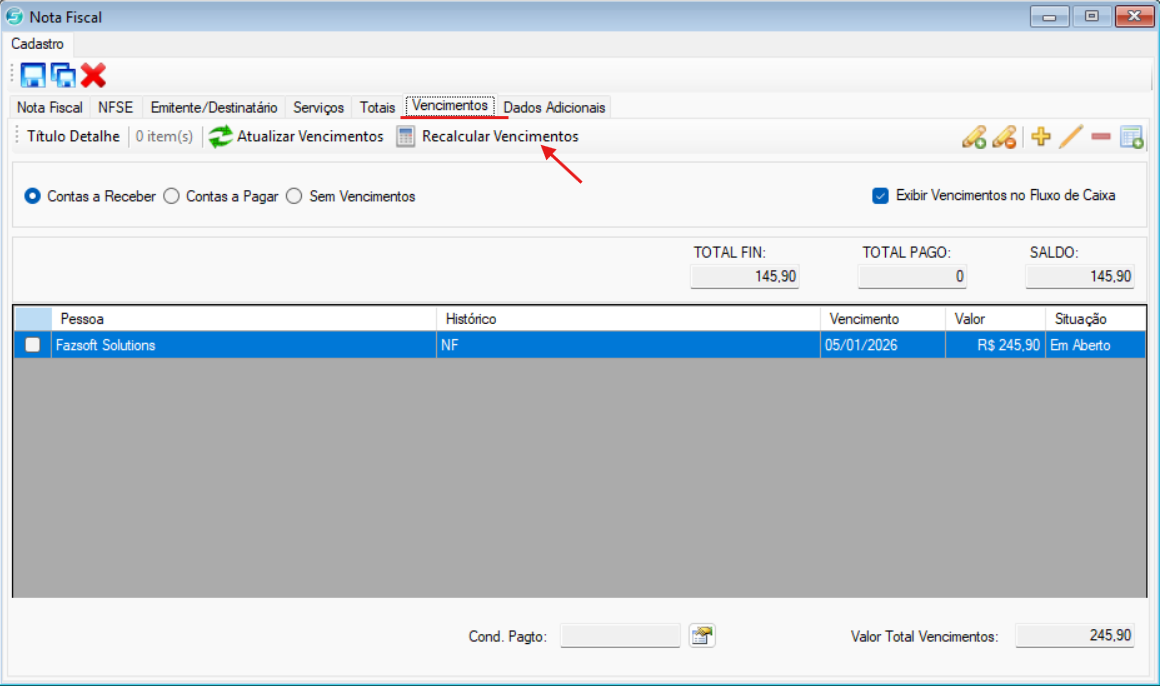Open the Dados Adicionais tab

click(x=554, y=107)
